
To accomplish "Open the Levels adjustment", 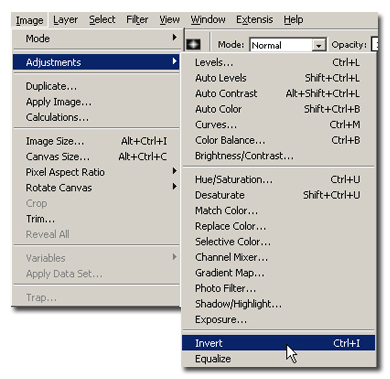I will pyautogui.click(x=278, y=62).
